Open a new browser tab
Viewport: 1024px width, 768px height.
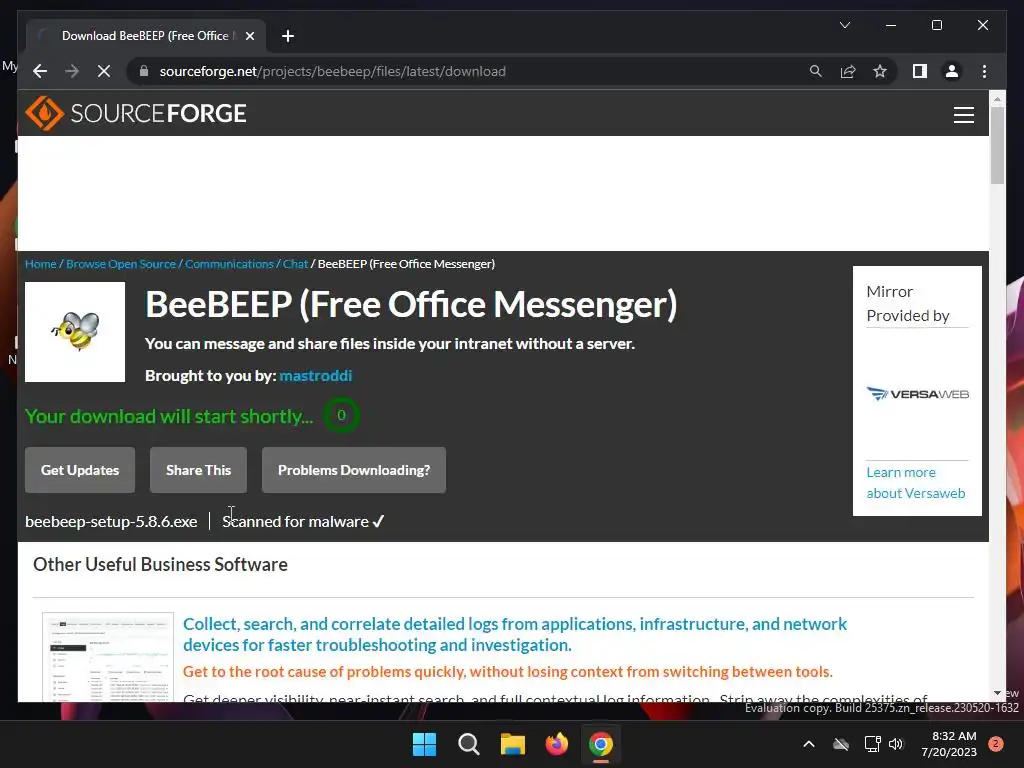click(x=288, y=36)
